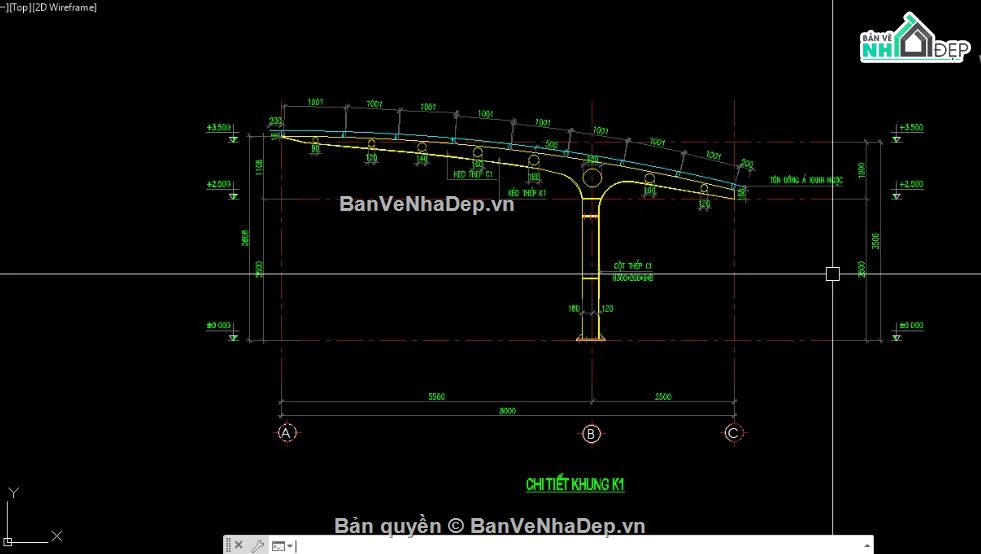Select grid bubble C
The width and height of the screenshot is (981, 554).
[x=734, y=433]
